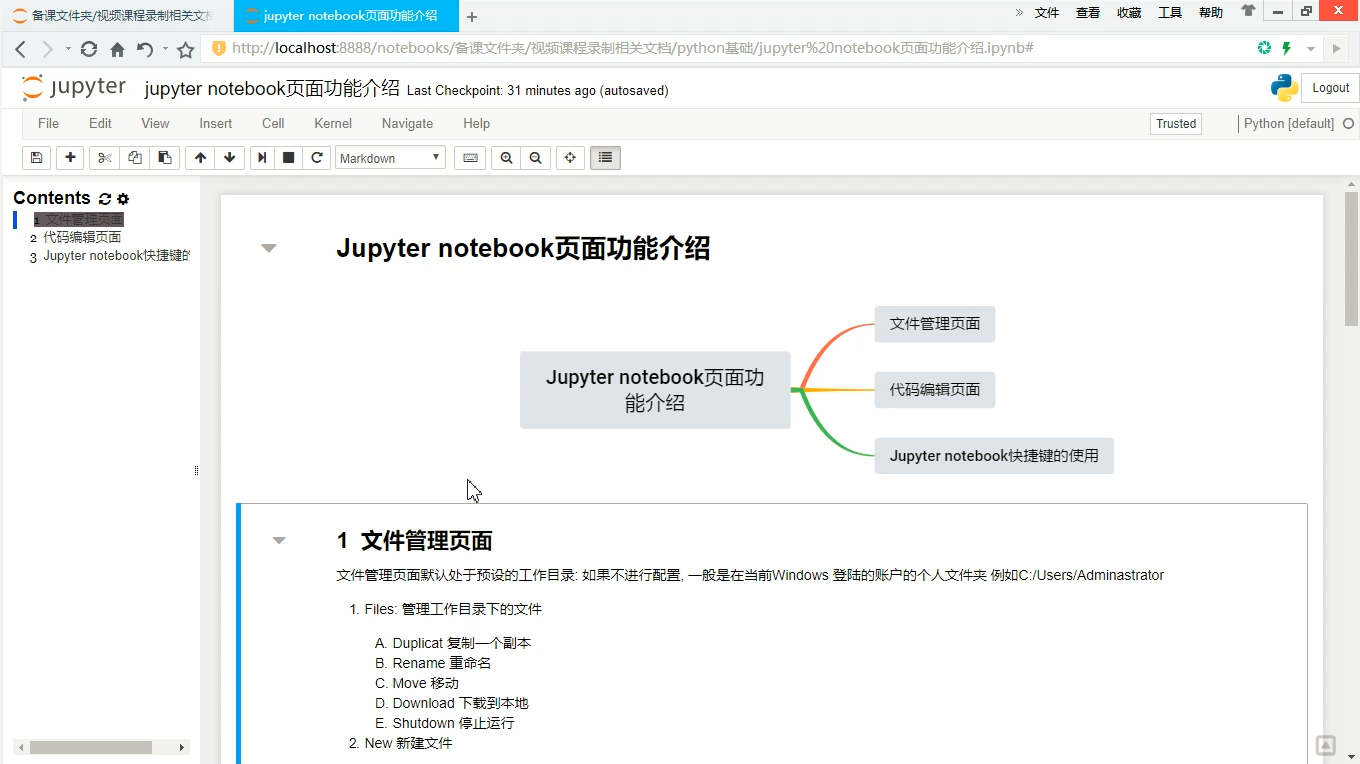Image resolution: width=1360 pixels, height=764 pixels.
Task: Open command palette keyboard icon
Action: click(470, 158)
